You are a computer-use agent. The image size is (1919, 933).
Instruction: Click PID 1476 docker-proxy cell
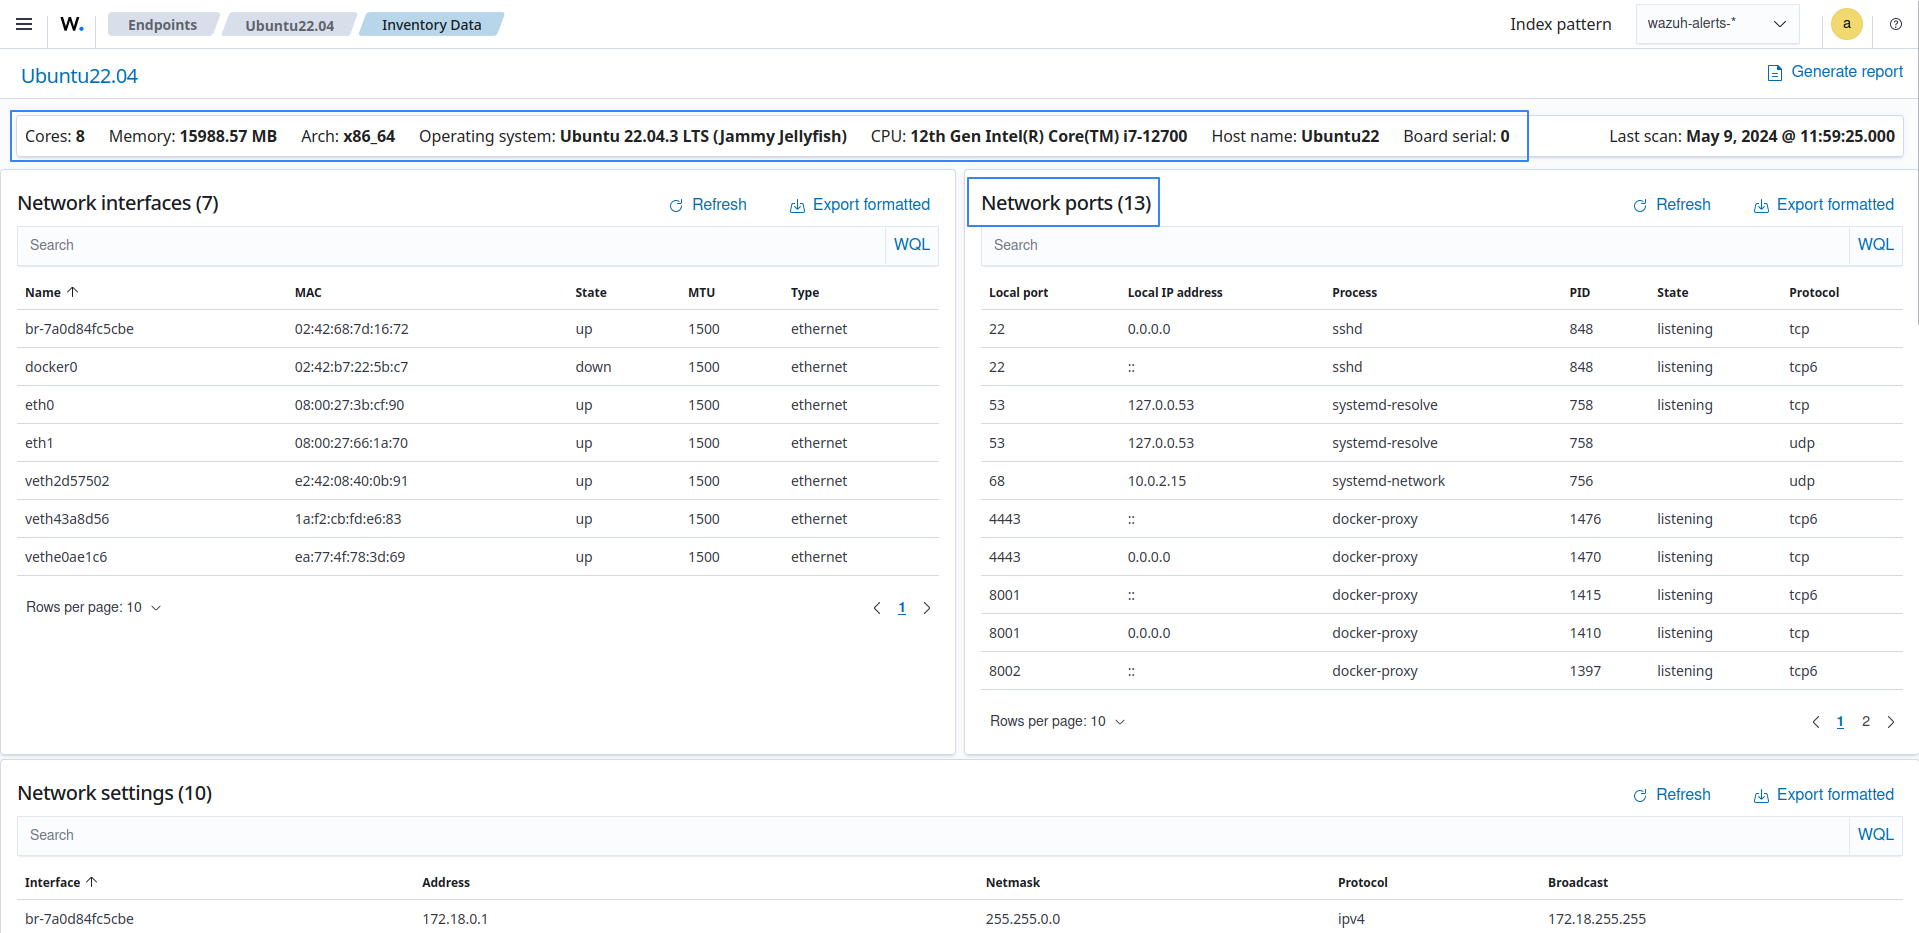1585,519
